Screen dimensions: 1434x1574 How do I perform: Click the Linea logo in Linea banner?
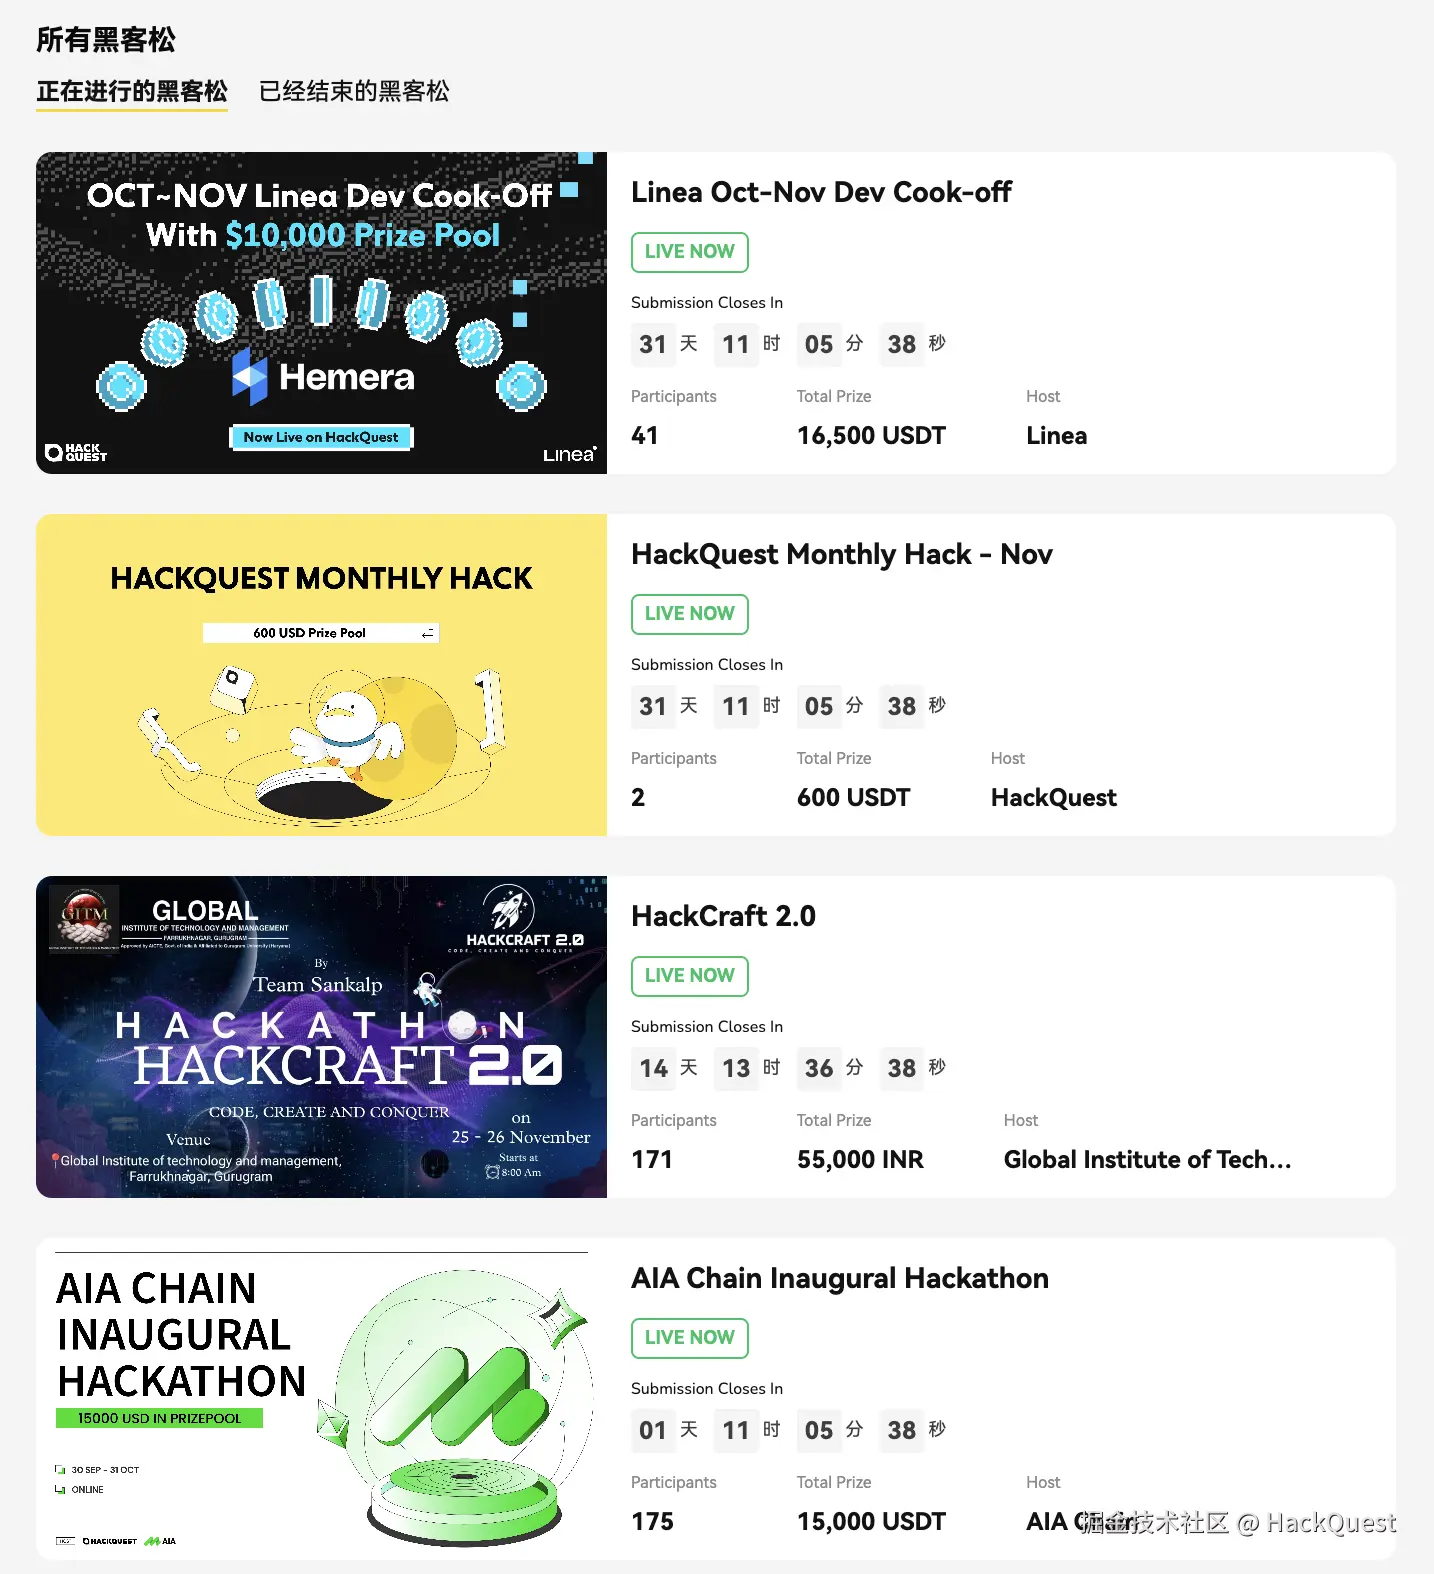pyautogui.click(x=570, y=454)
